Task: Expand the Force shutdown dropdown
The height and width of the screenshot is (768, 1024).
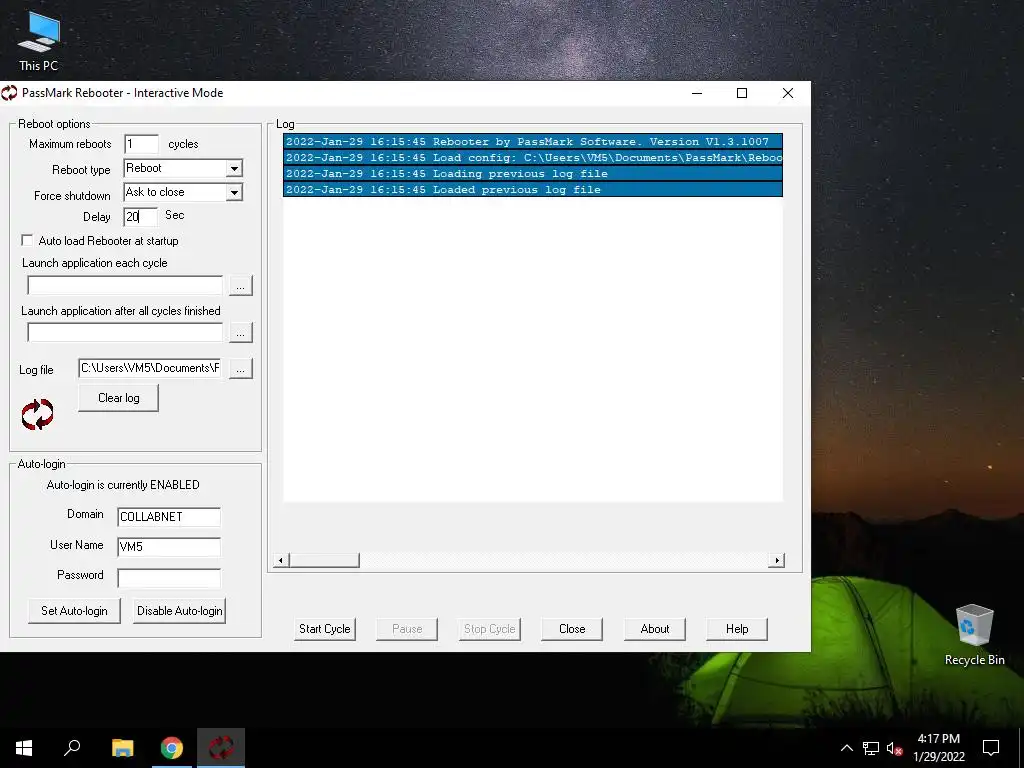Action: 234,192
